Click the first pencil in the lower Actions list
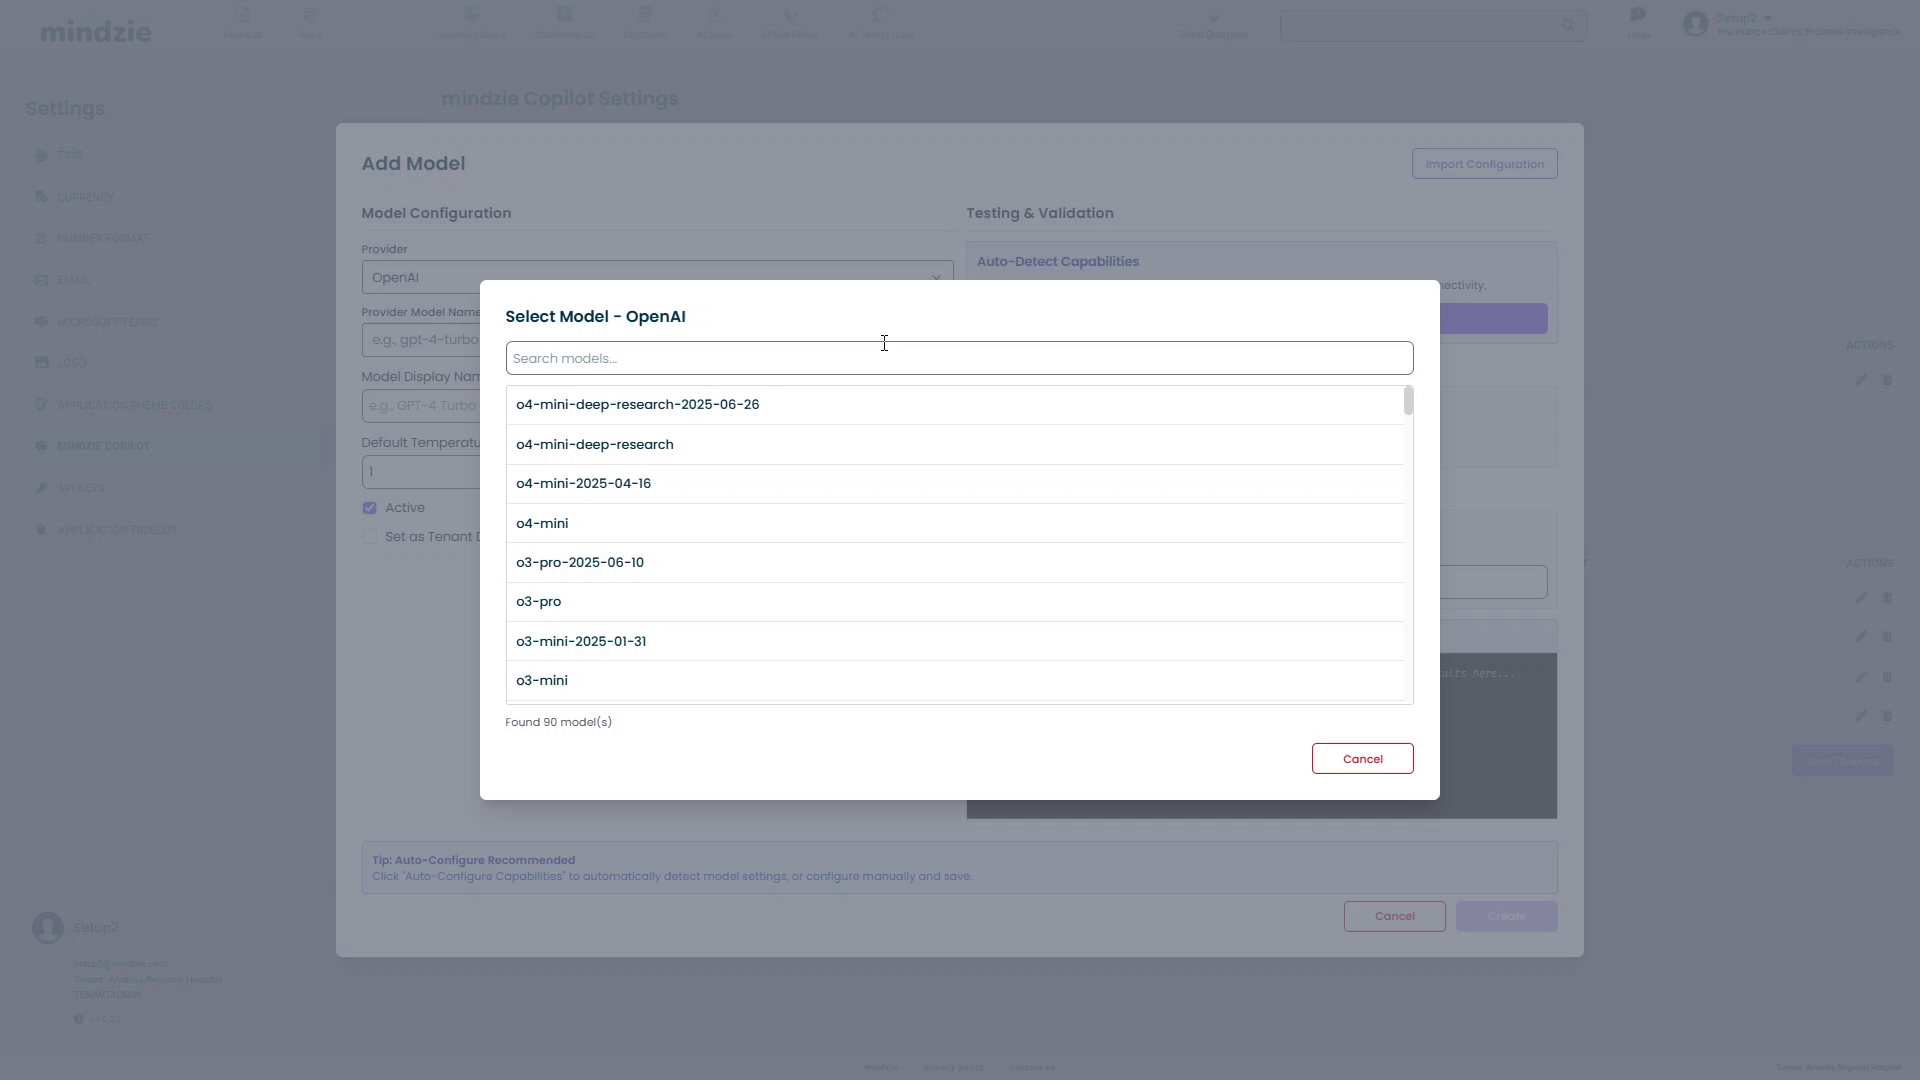1920x1080 pixels. pyautogui.click(x=1861, y=598)
